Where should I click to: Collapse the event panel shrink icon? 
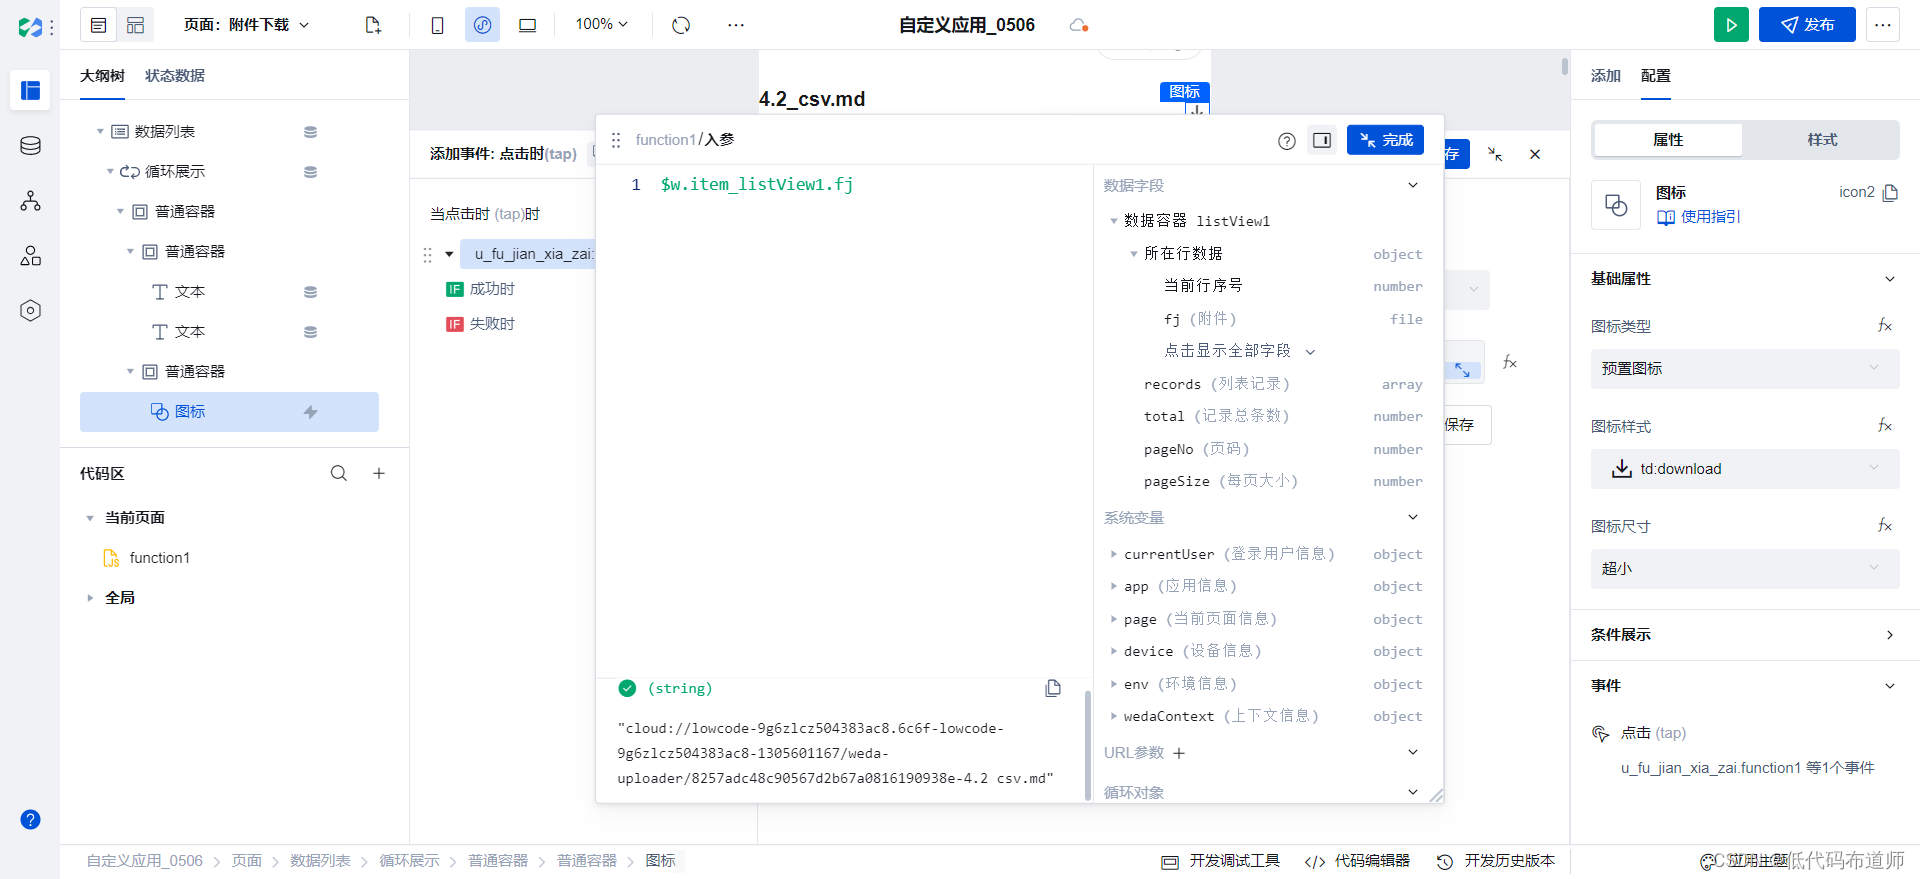tap(1495, 154)
